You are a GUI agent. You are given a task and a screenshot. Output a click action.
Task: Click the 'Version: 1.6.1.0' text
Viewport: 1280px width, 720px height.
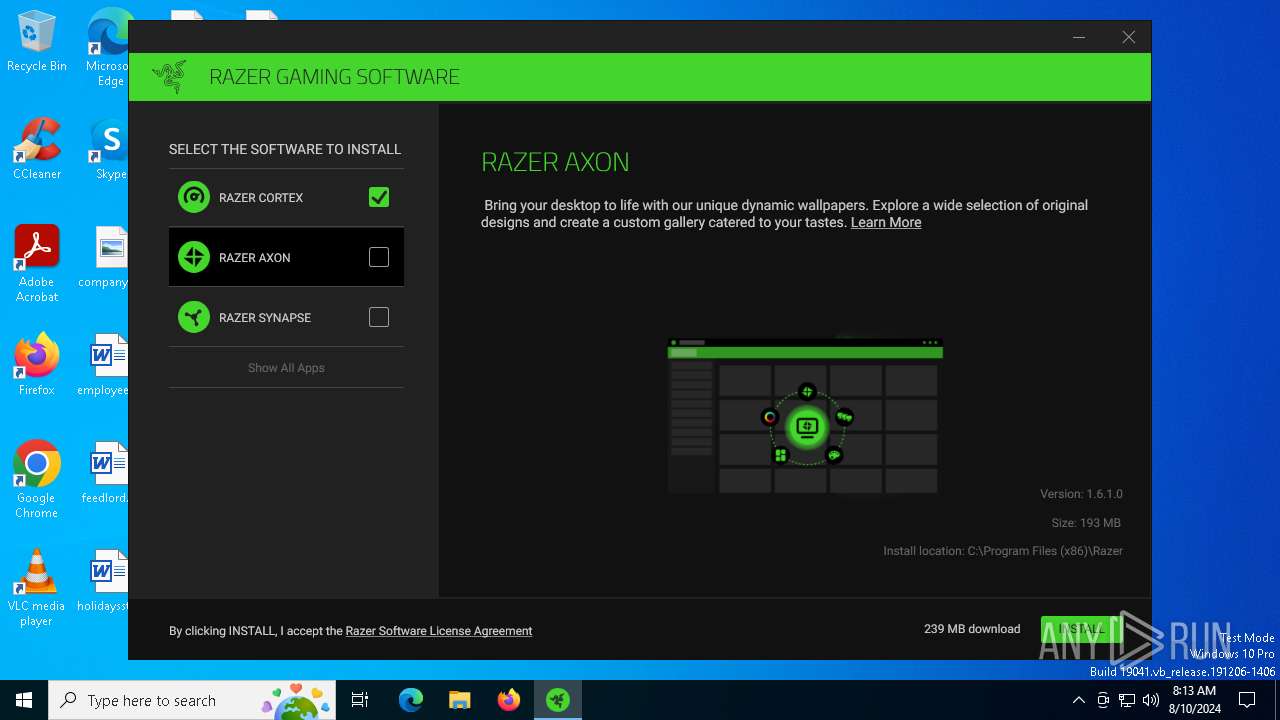[x=1081, y=494]
